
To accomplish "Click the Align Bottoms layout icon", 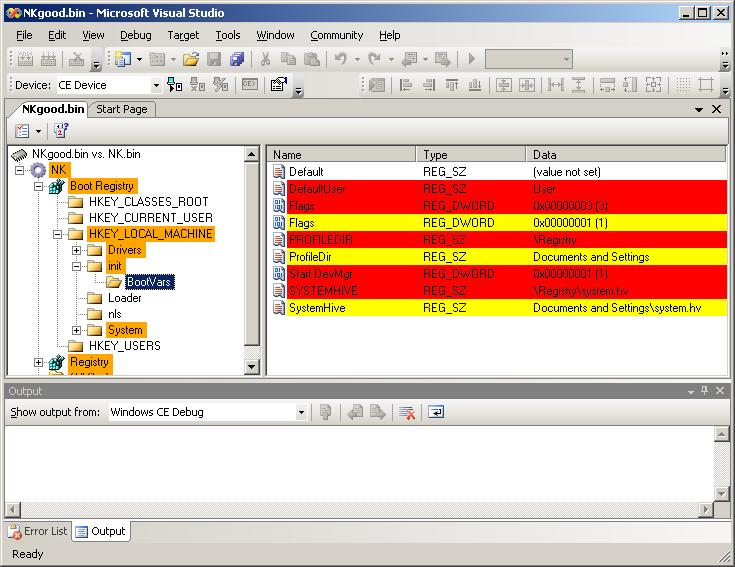I will click(x=475, y=85).
